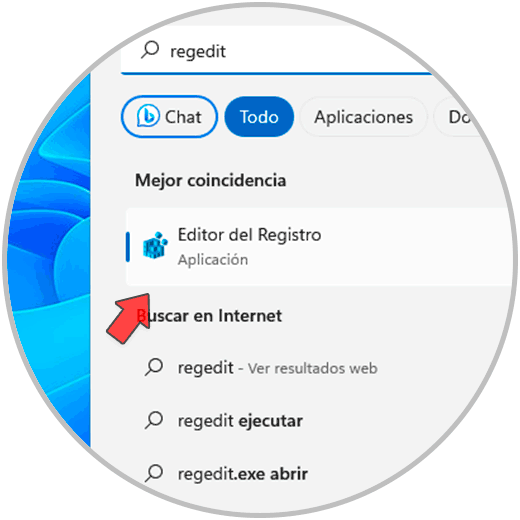Click the magnifier beside regedit.exe abrir

[154, 473]
